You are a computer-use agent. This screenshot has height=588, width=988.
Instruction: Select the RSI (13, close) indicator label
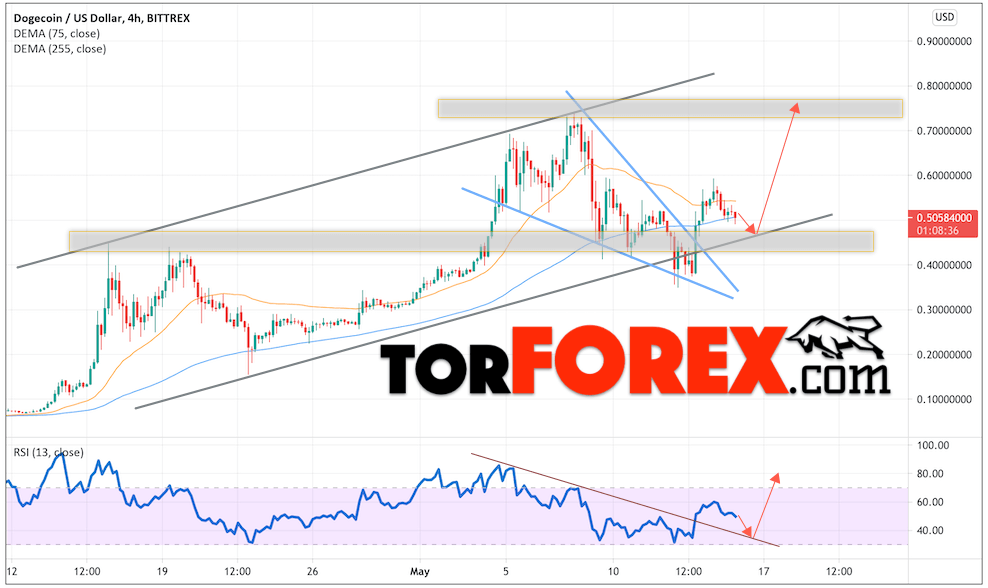point(48,452)
